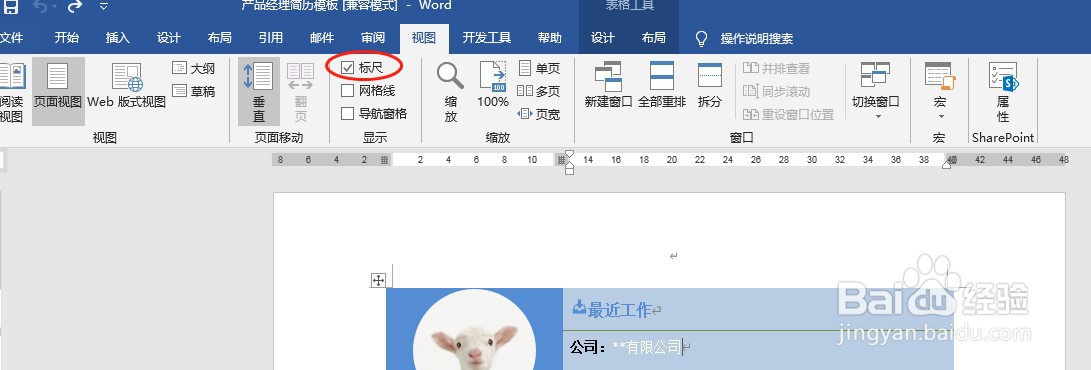Viewport: 1091px width, 370px height.
Task: Switch to the 邮件 tab
Action: coord(321,38)
